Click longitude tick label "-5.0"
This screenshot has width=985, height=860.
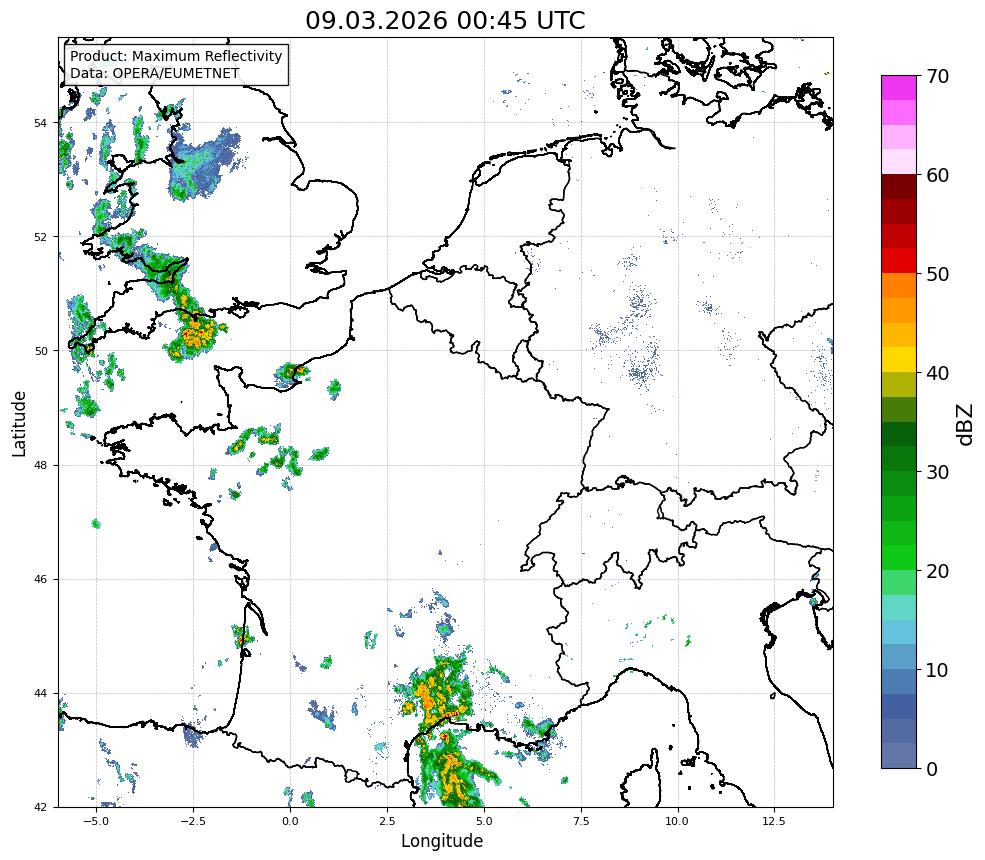[x=96, y=821]
